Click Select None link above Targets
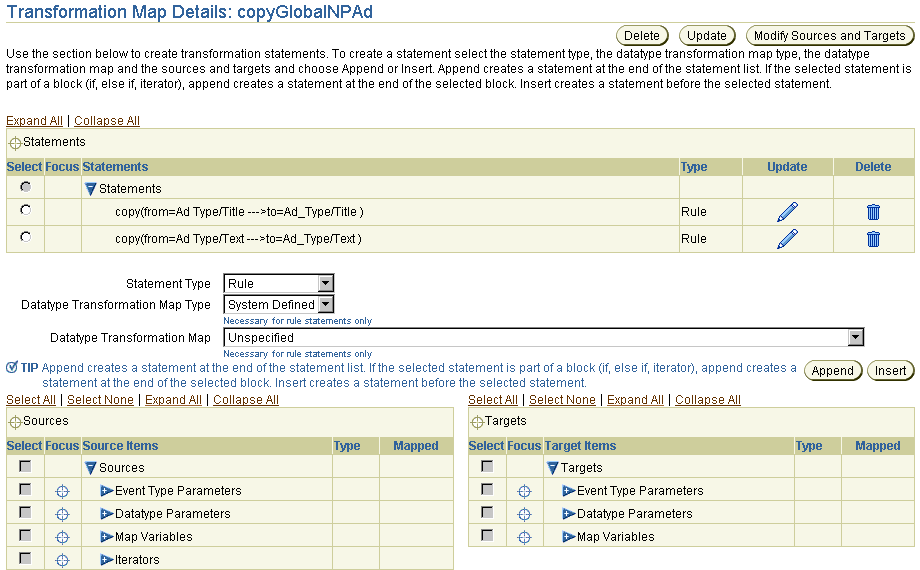The image size is (920, 570). pyautogui.click(x=562, y=400)
